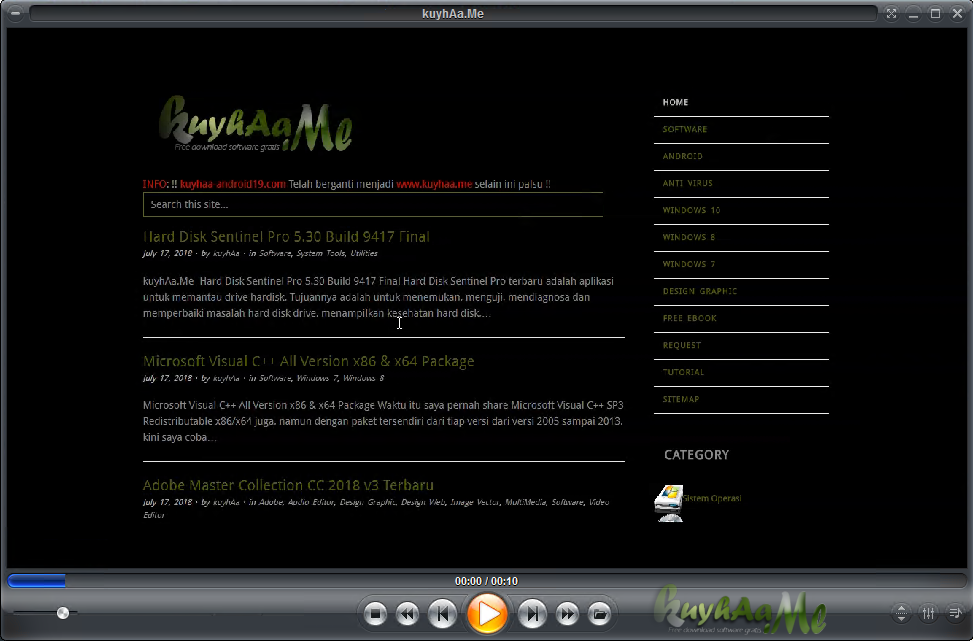Open the Microsoft Visual C++ All Version post

(x=308, y=361)
